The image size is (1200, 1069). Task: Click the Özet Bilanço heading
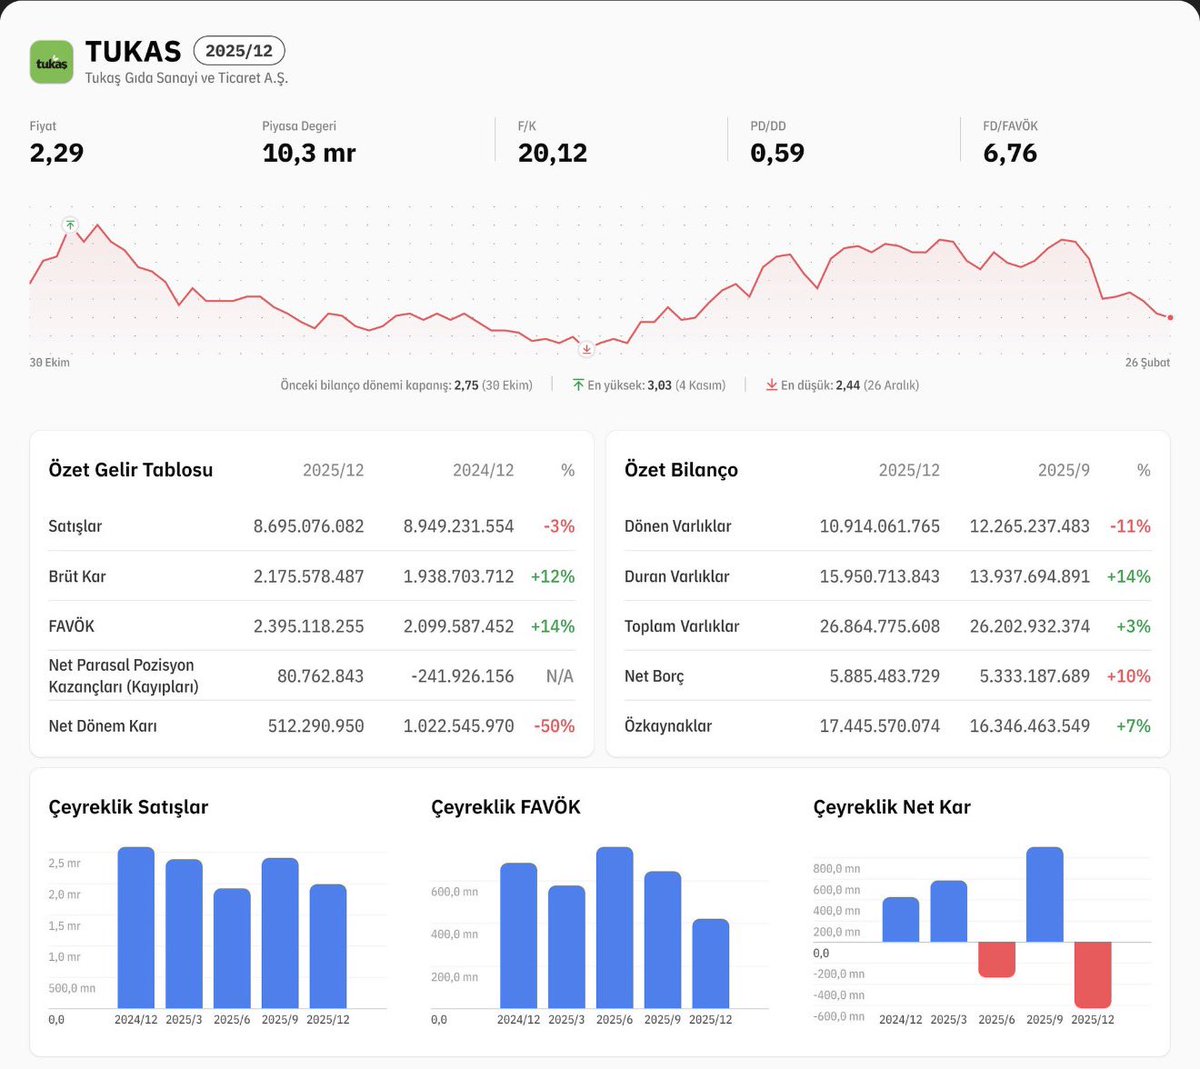click(681, 470)
